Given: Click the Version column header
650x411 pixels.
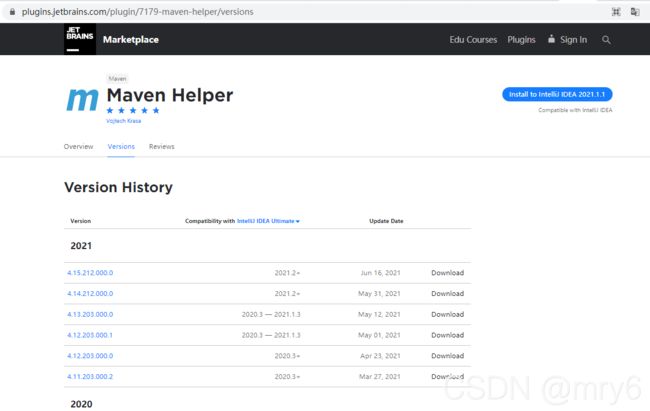Looking at the screenshot, I should point(80,221).
